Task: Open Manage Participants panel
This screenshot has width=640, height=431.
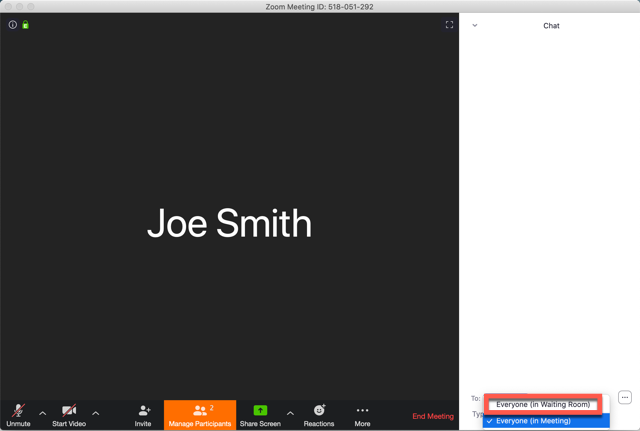Action: 200,415
